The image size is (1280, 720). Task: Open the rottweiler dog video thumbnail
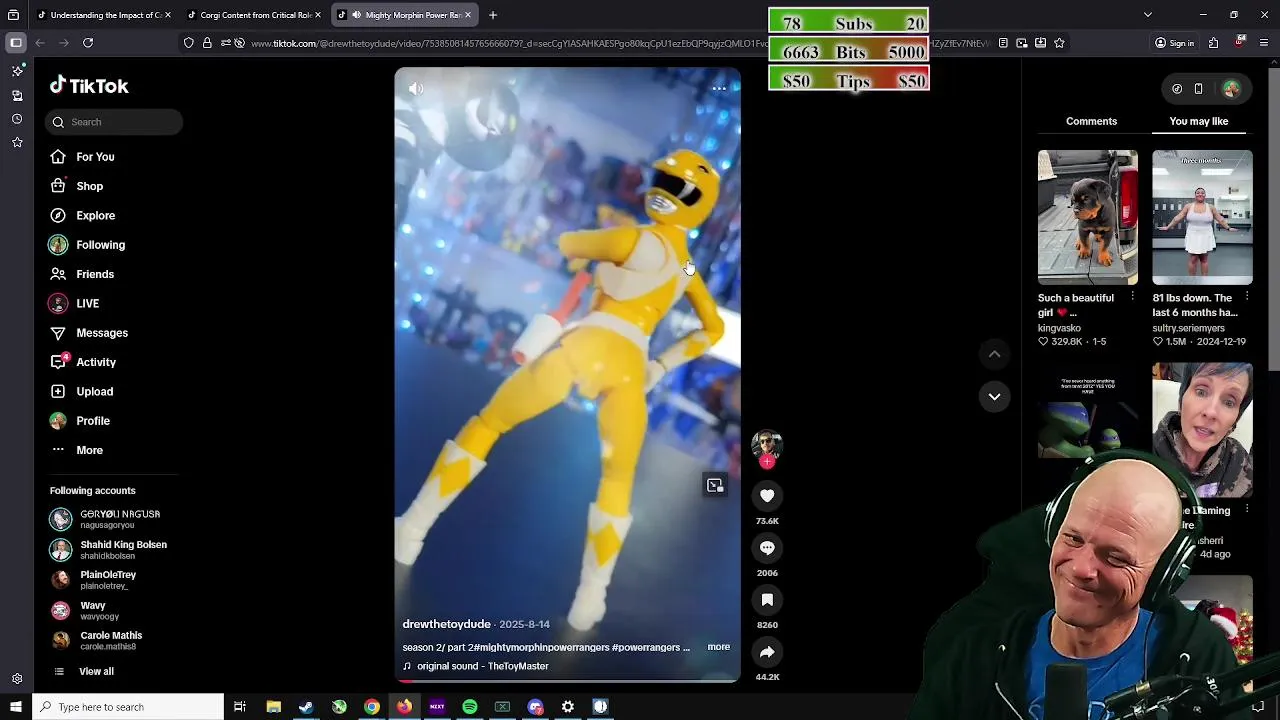[x=1087, y=217]
